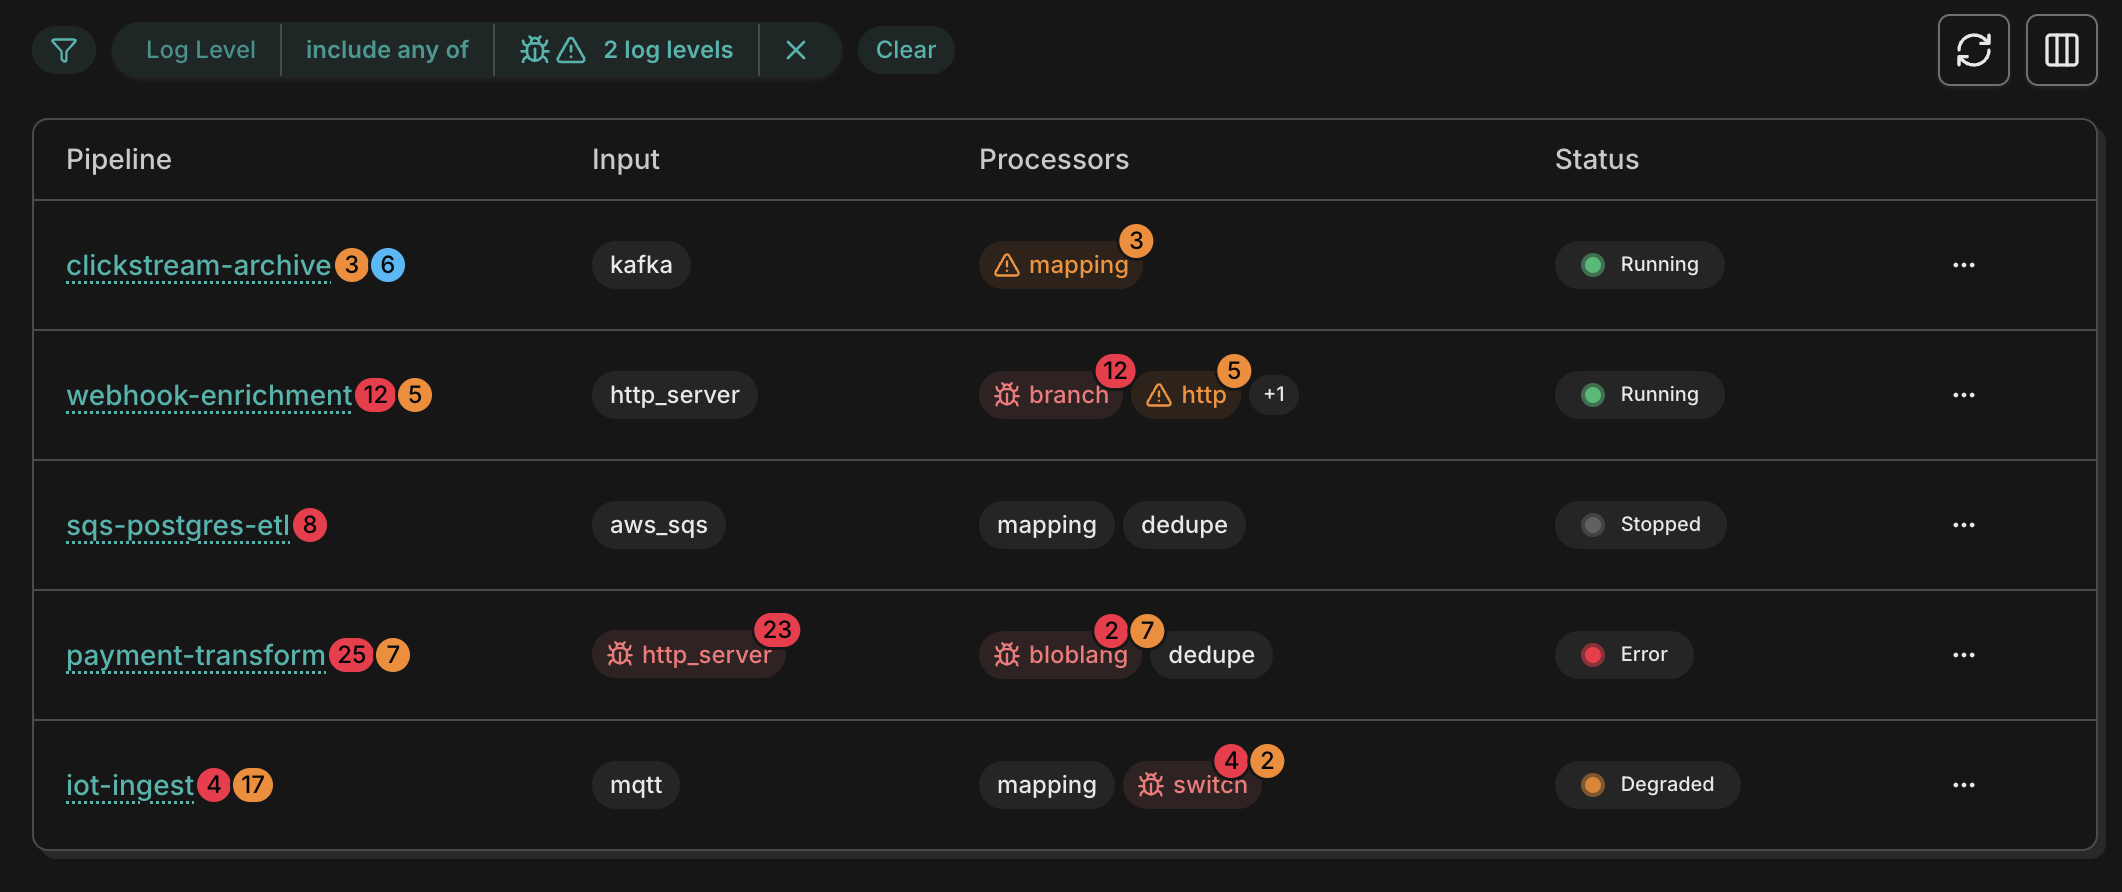This screenshot has width=2122, height=892.
Task: Click the Status column header
Action: [x=1597, y=160]
